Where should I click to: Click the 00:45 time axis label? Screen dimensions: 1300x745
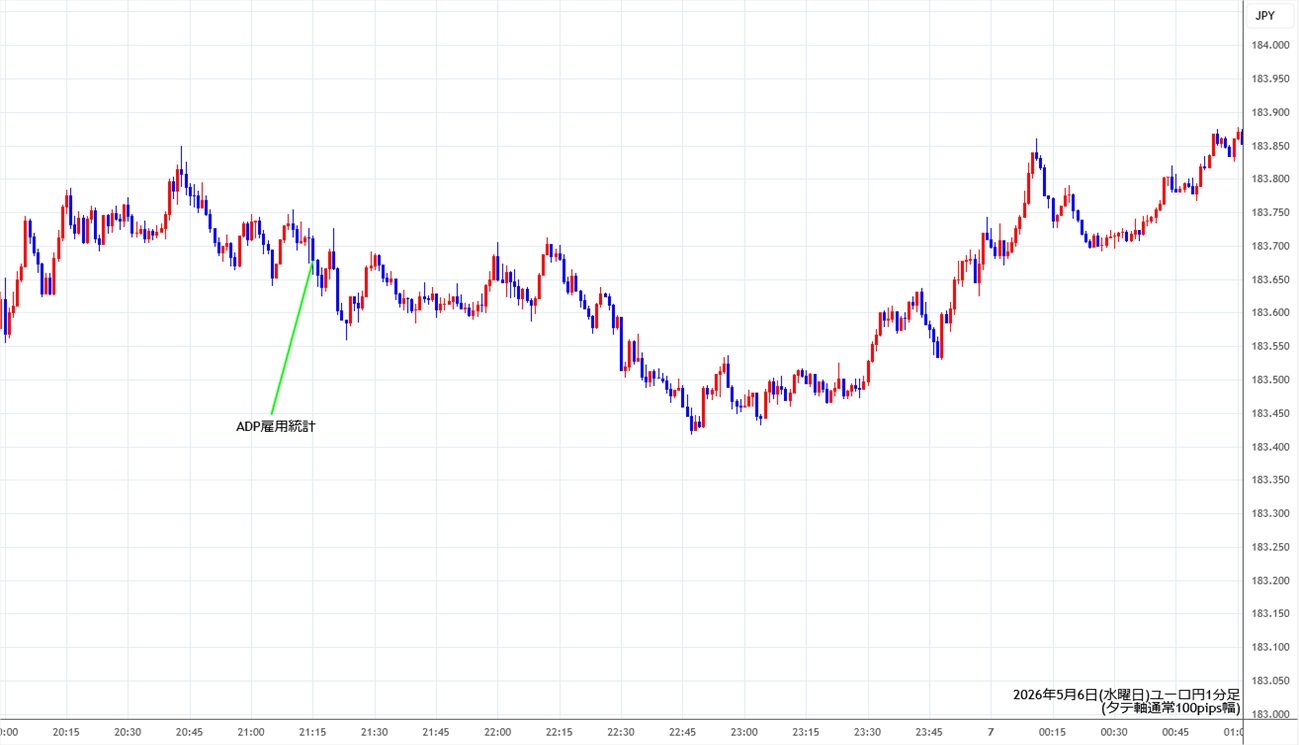tap(1175, 732)
